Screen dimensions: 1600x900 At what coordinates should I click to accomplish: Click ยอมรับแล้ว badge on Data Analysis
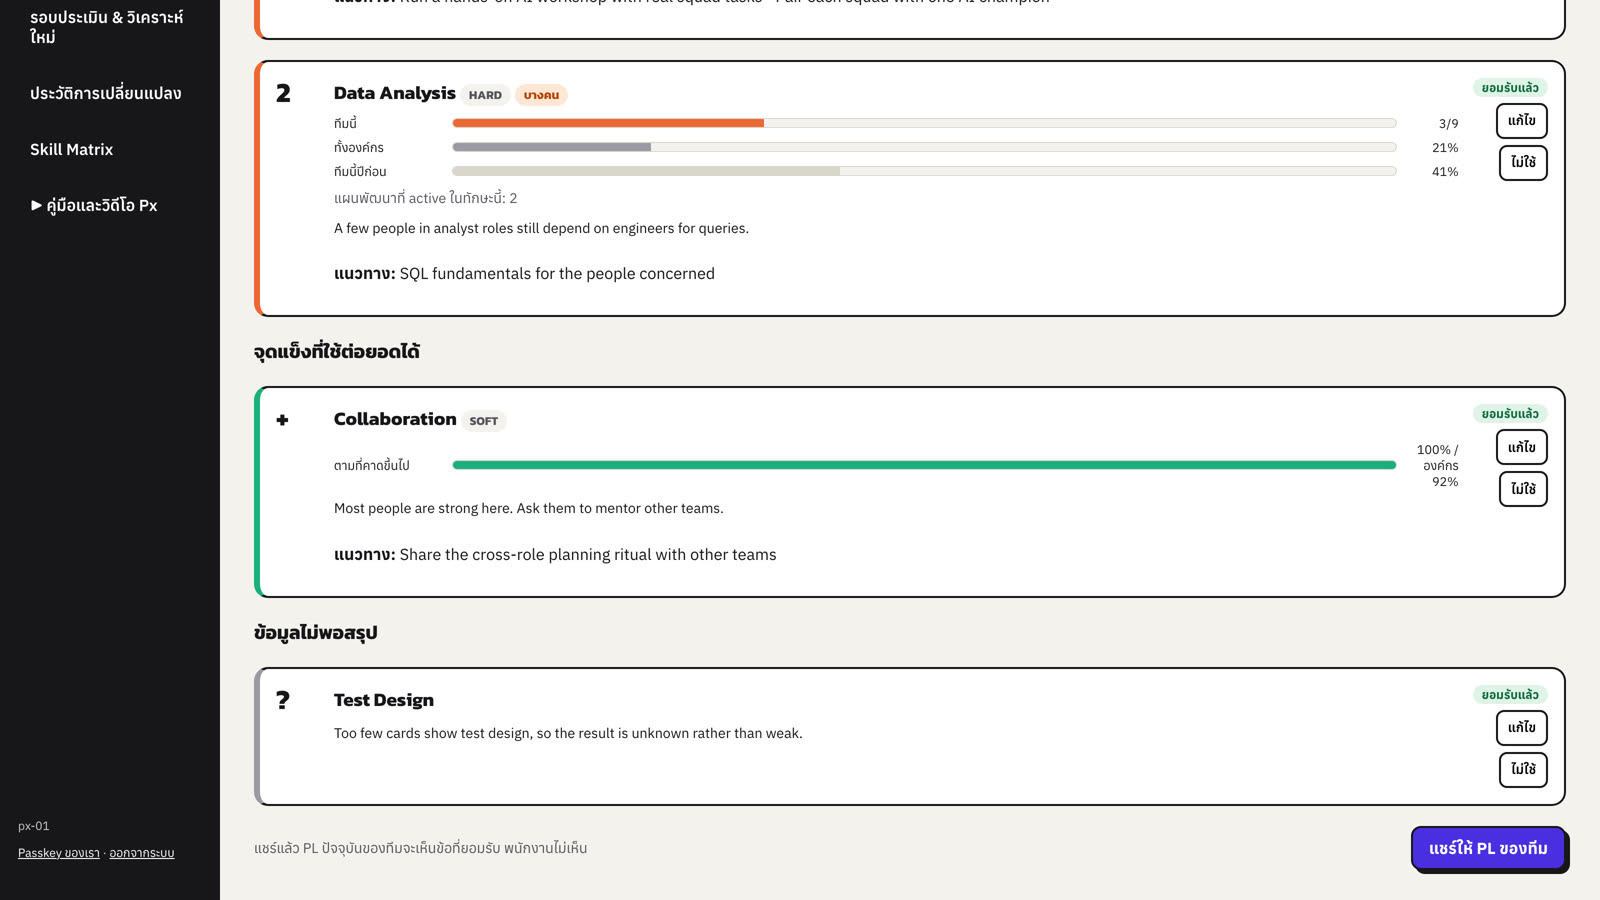tap(1510, 88)
